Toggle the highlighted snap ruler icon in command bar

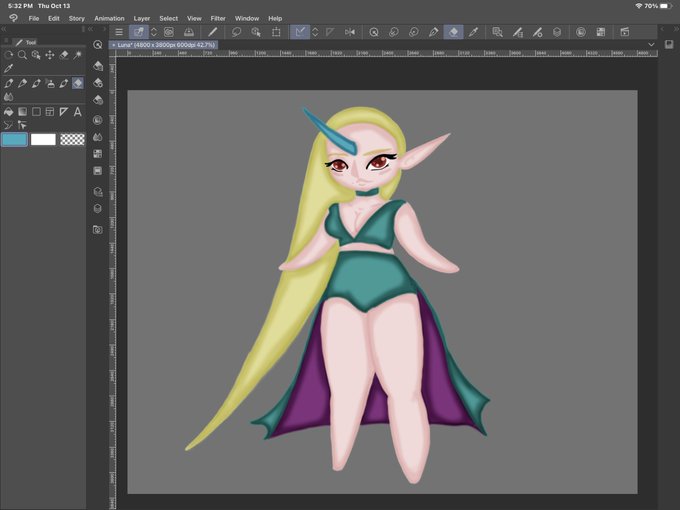tap(300, 32)
